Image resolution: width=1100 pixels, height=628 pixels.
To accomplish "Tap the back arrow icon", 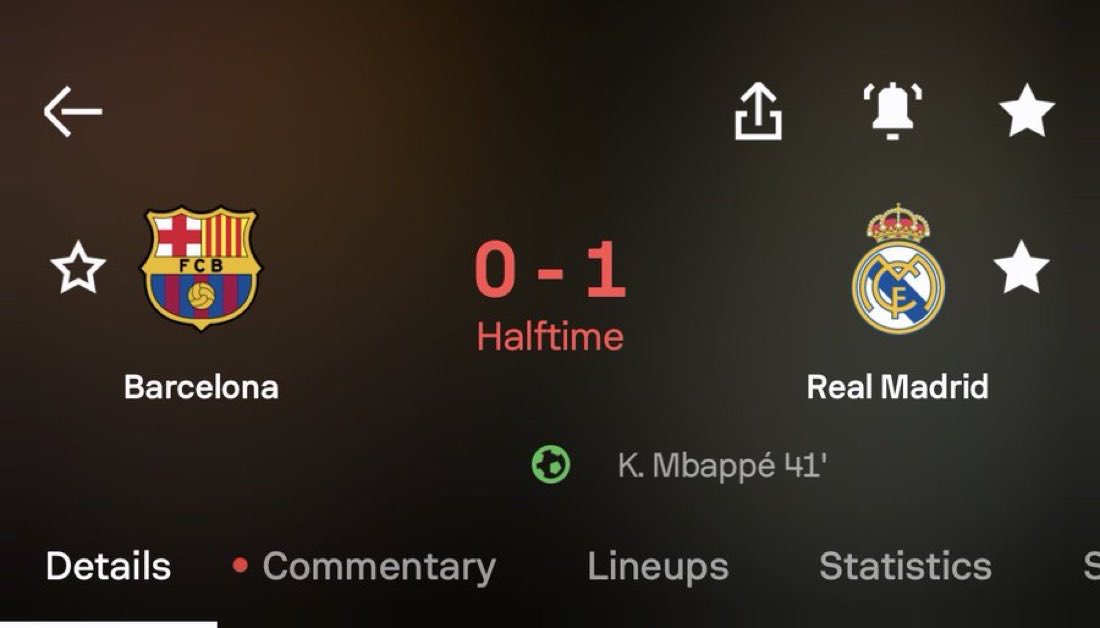I will 73,111.
